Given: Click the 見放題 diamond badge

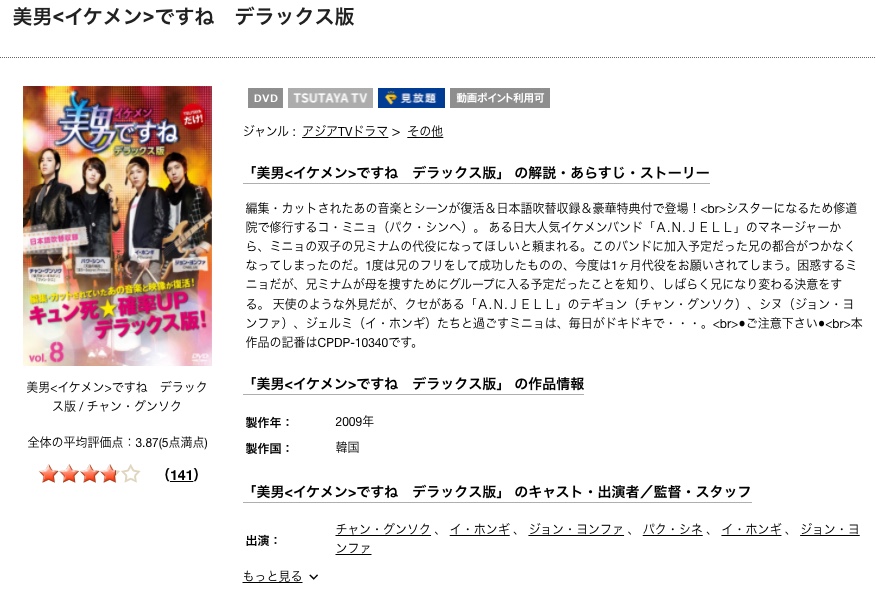Looking at the screenshot, I should [411, 98].
